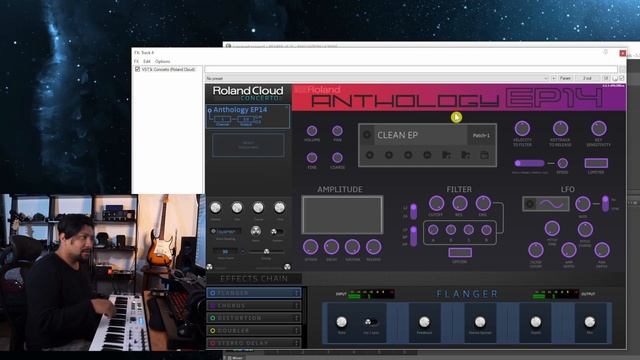Click the first white knob in Flanger panel

342,322
